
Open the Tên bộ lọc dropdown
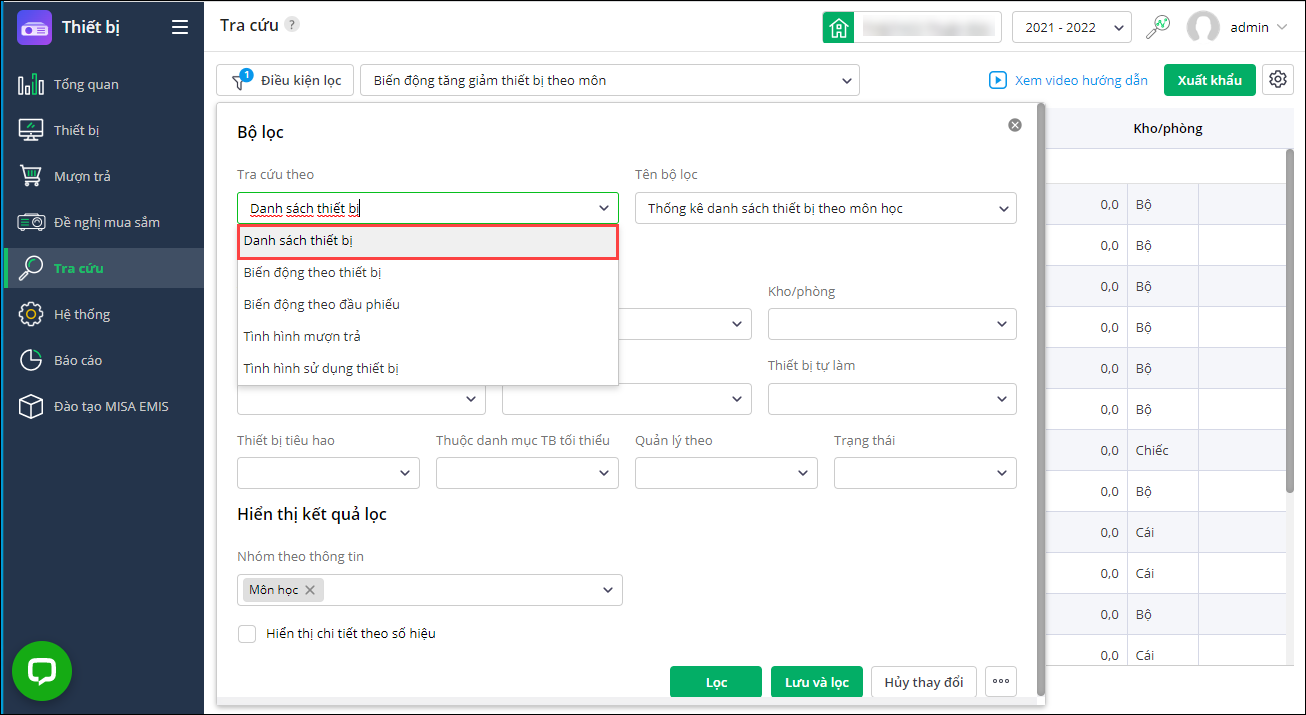pyautogui.click(x=825, y=208)
